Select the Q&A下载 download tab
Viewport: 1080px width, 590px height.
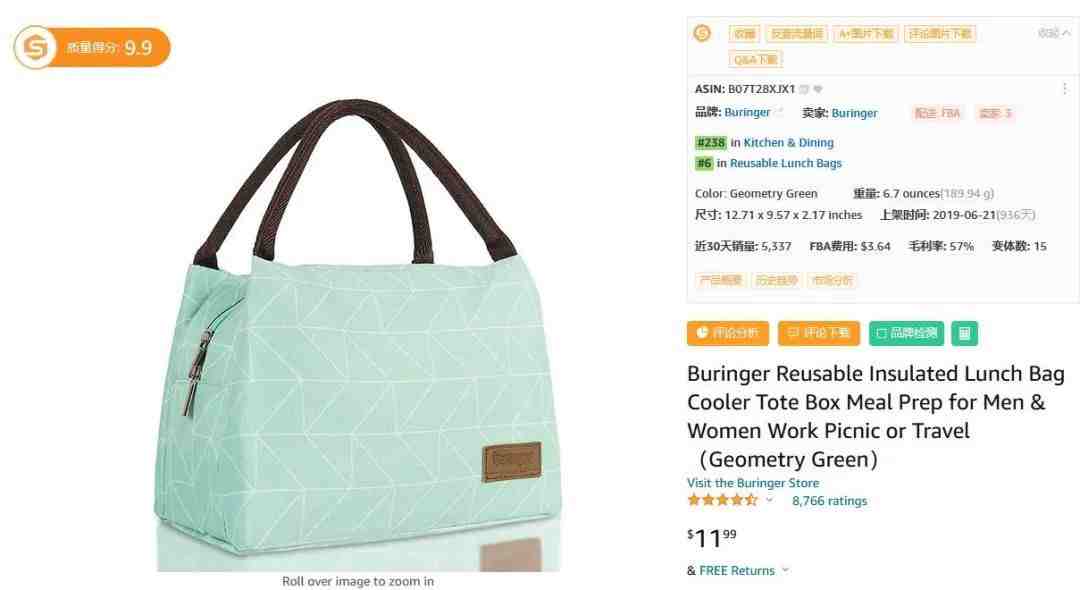pyautogui.click(x=756, y=60)
